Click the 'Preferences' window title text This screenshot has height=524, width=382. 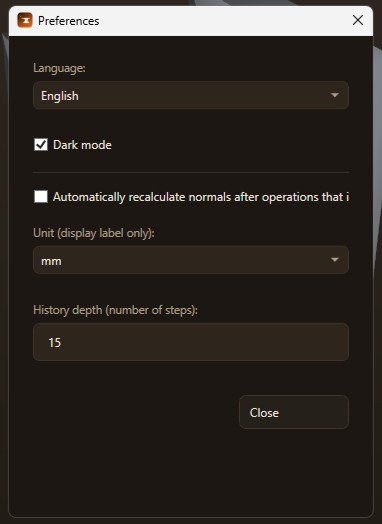pos(69,21)
